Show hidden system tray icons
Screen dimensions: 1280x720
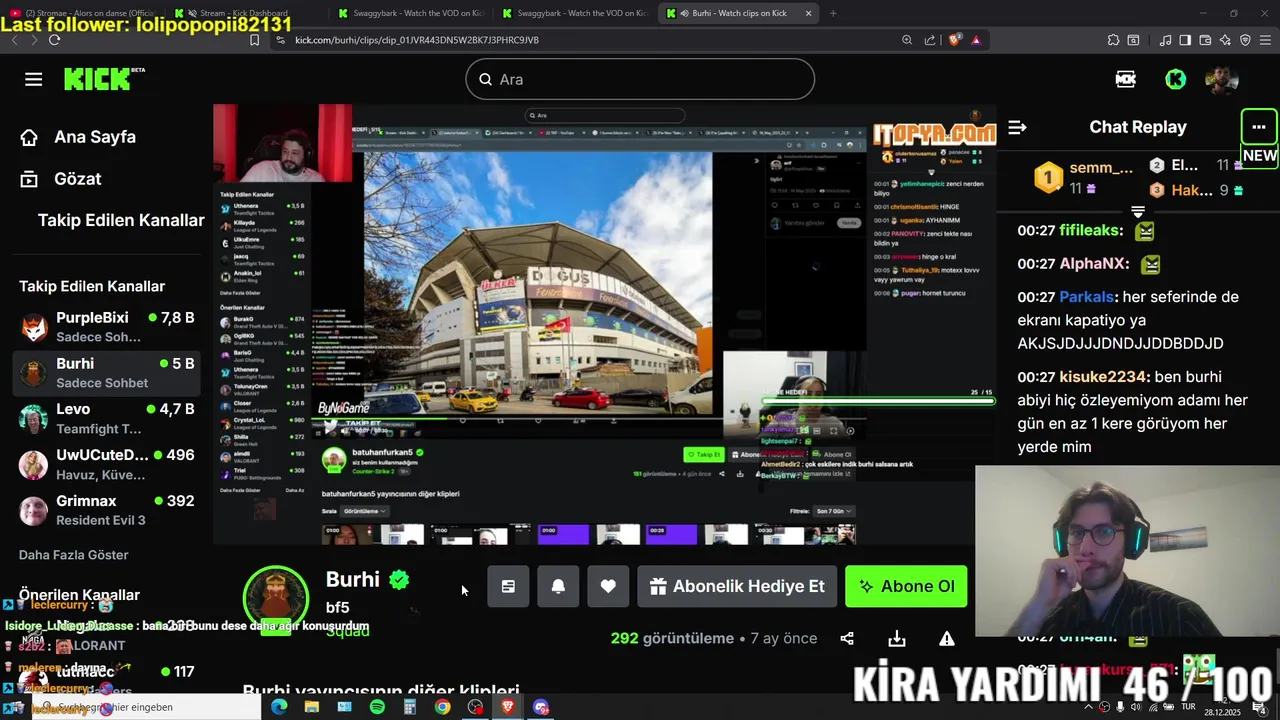1089,707
